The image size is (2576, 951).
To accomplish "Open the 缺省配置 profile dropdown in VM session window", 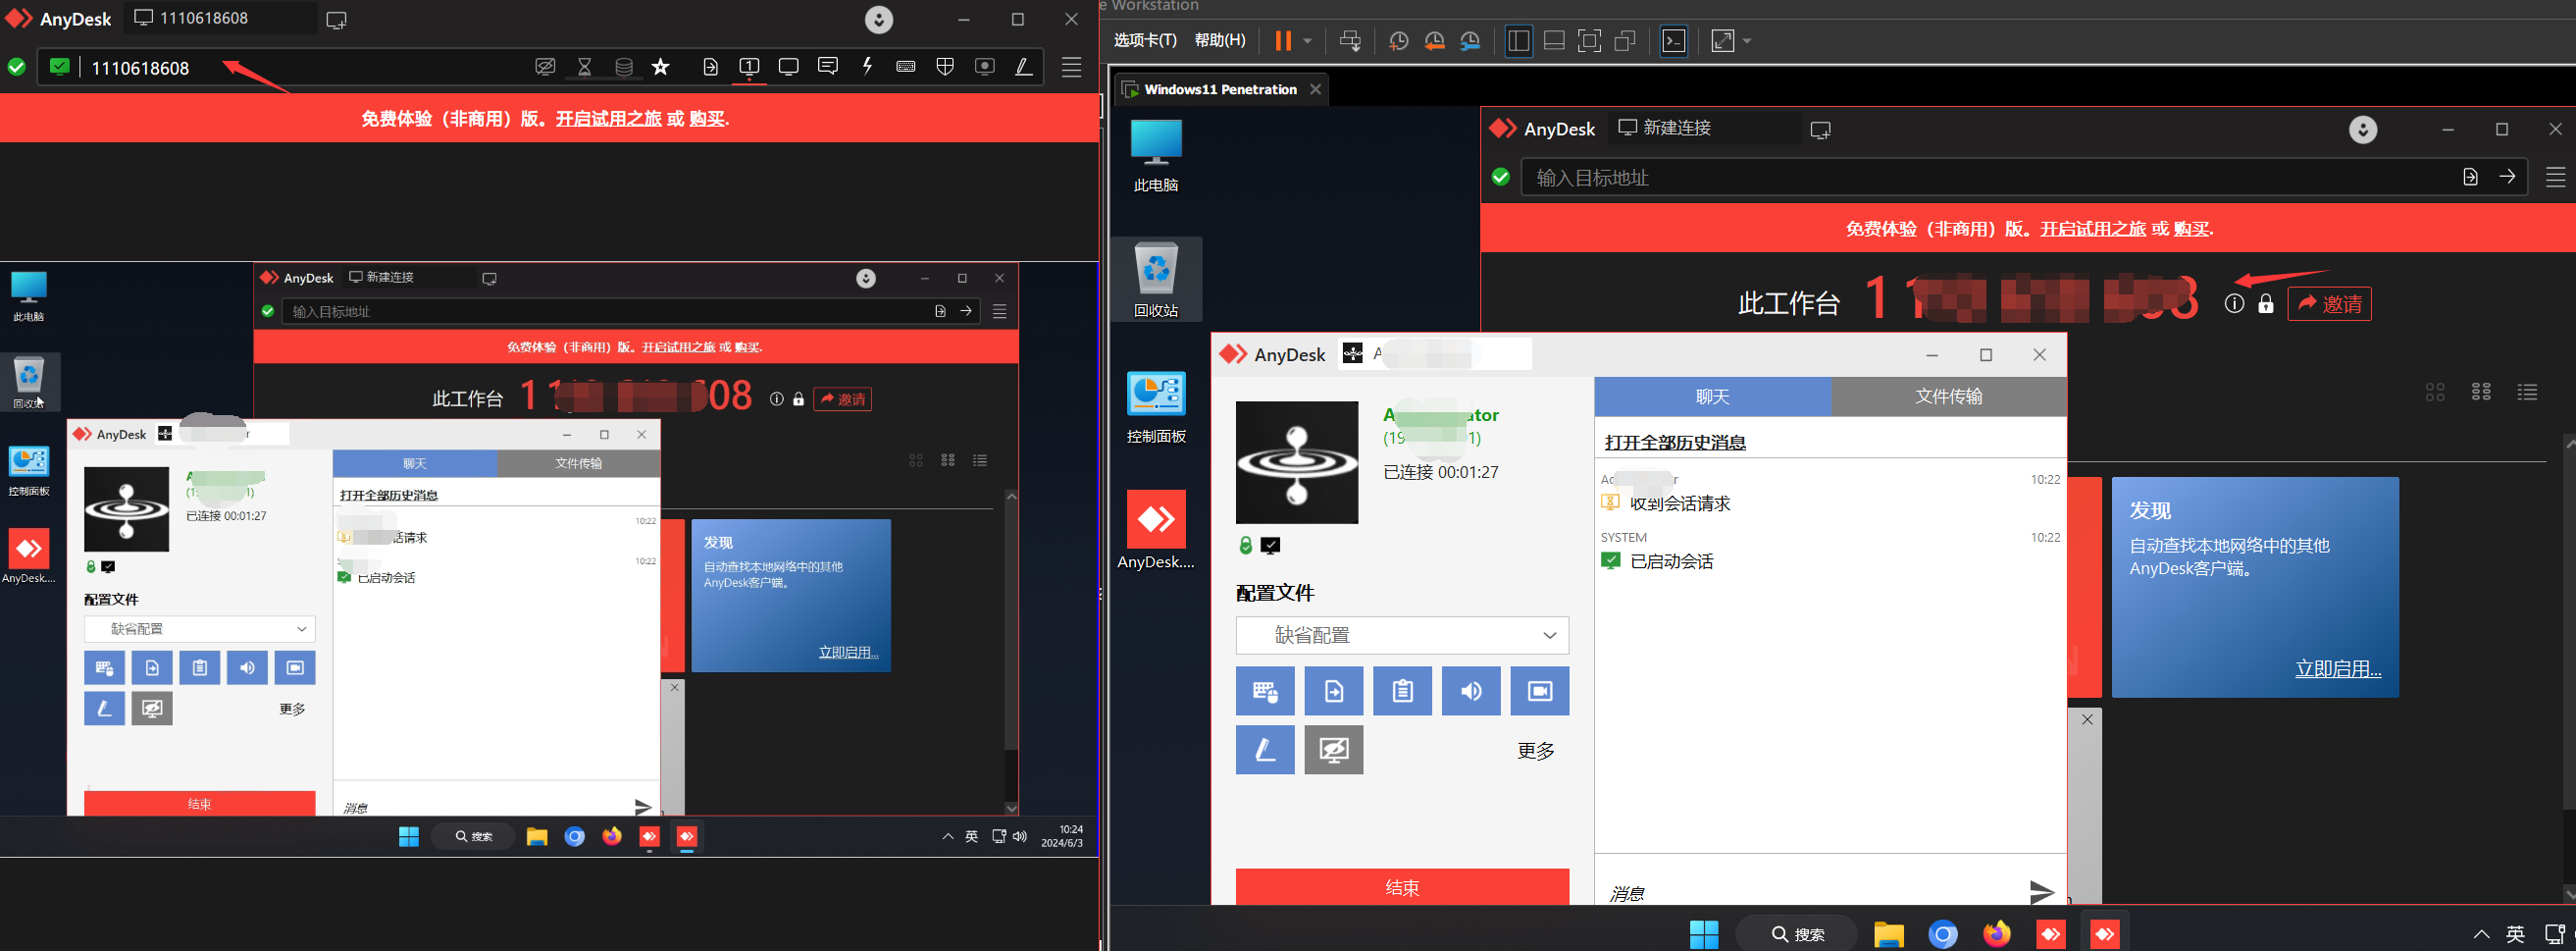I will [1402, 635].
